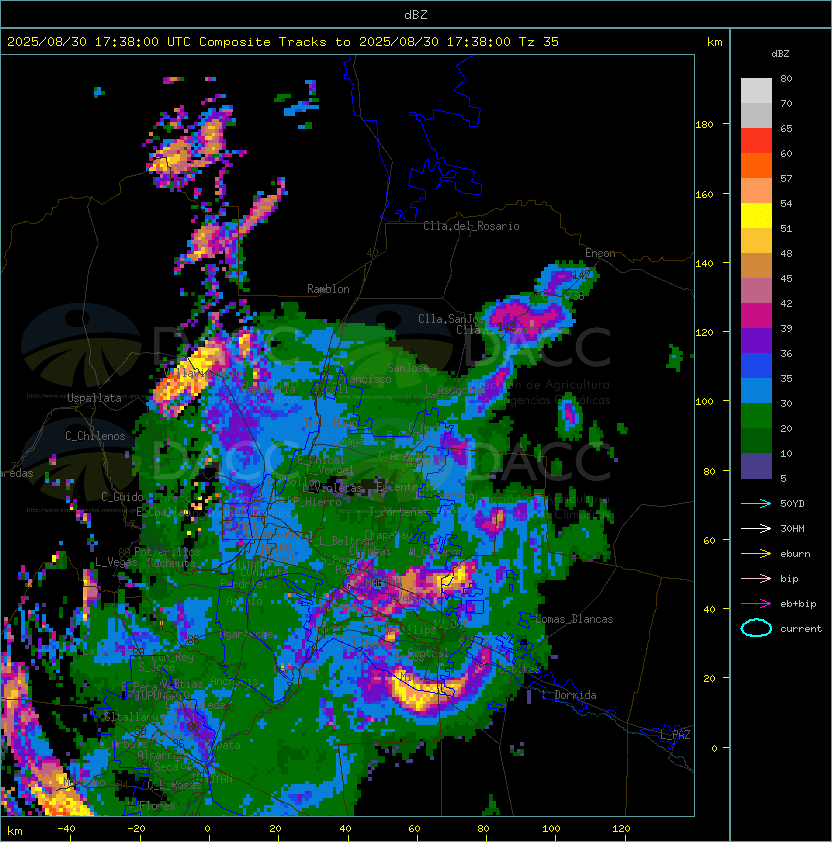Viewport: 832px width, 842px height.
Task: Click the '180' tick on the vertical km axis
Action: tap(704, 124)
